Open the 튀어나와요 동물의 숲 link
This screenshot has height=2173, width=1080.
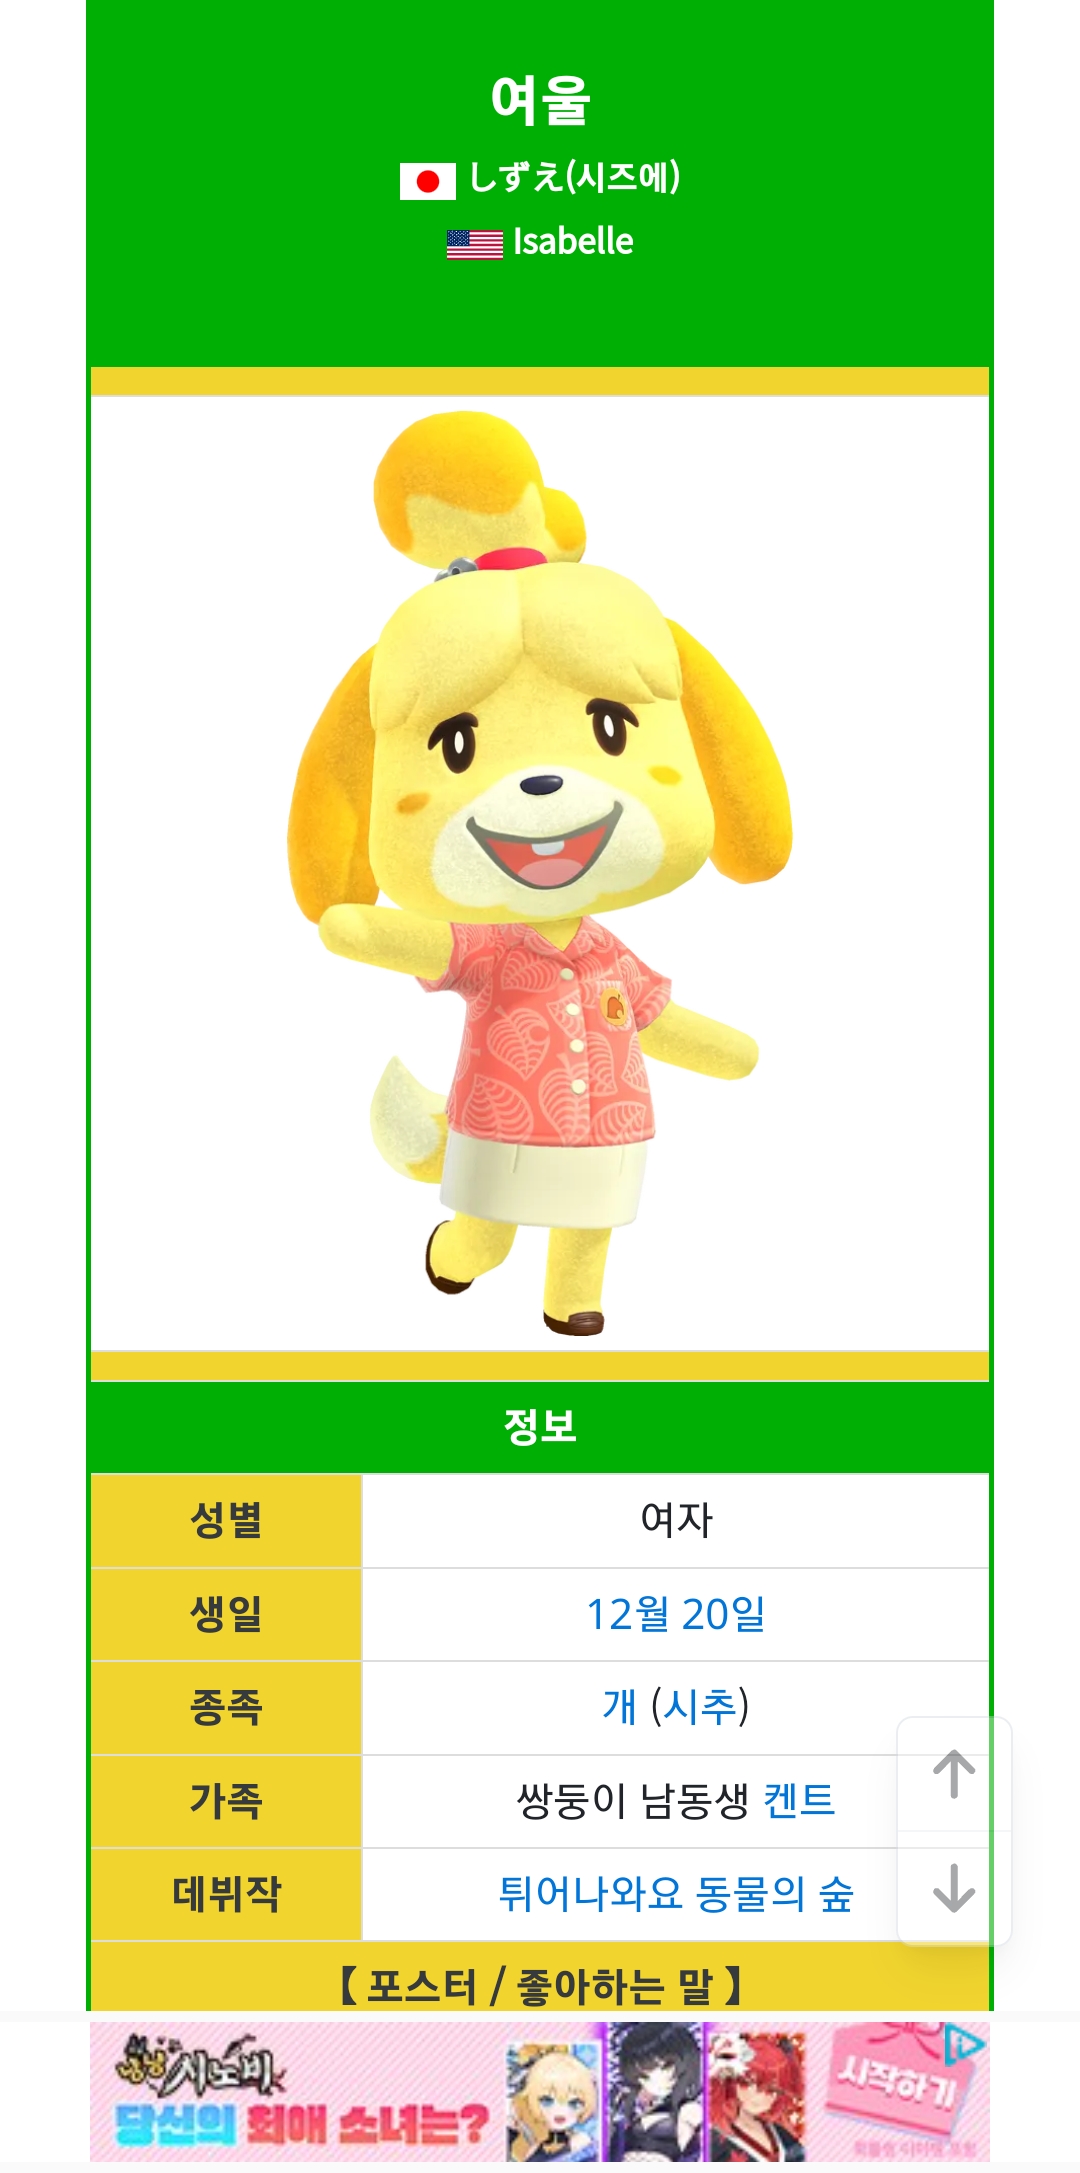pyautogui.click(x=675, y=1894)
